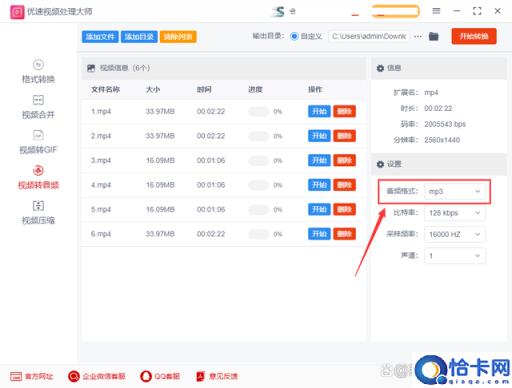Click the three-dot browse path button
The height and width of the screenshot is (388, 512).
(418, 36)
